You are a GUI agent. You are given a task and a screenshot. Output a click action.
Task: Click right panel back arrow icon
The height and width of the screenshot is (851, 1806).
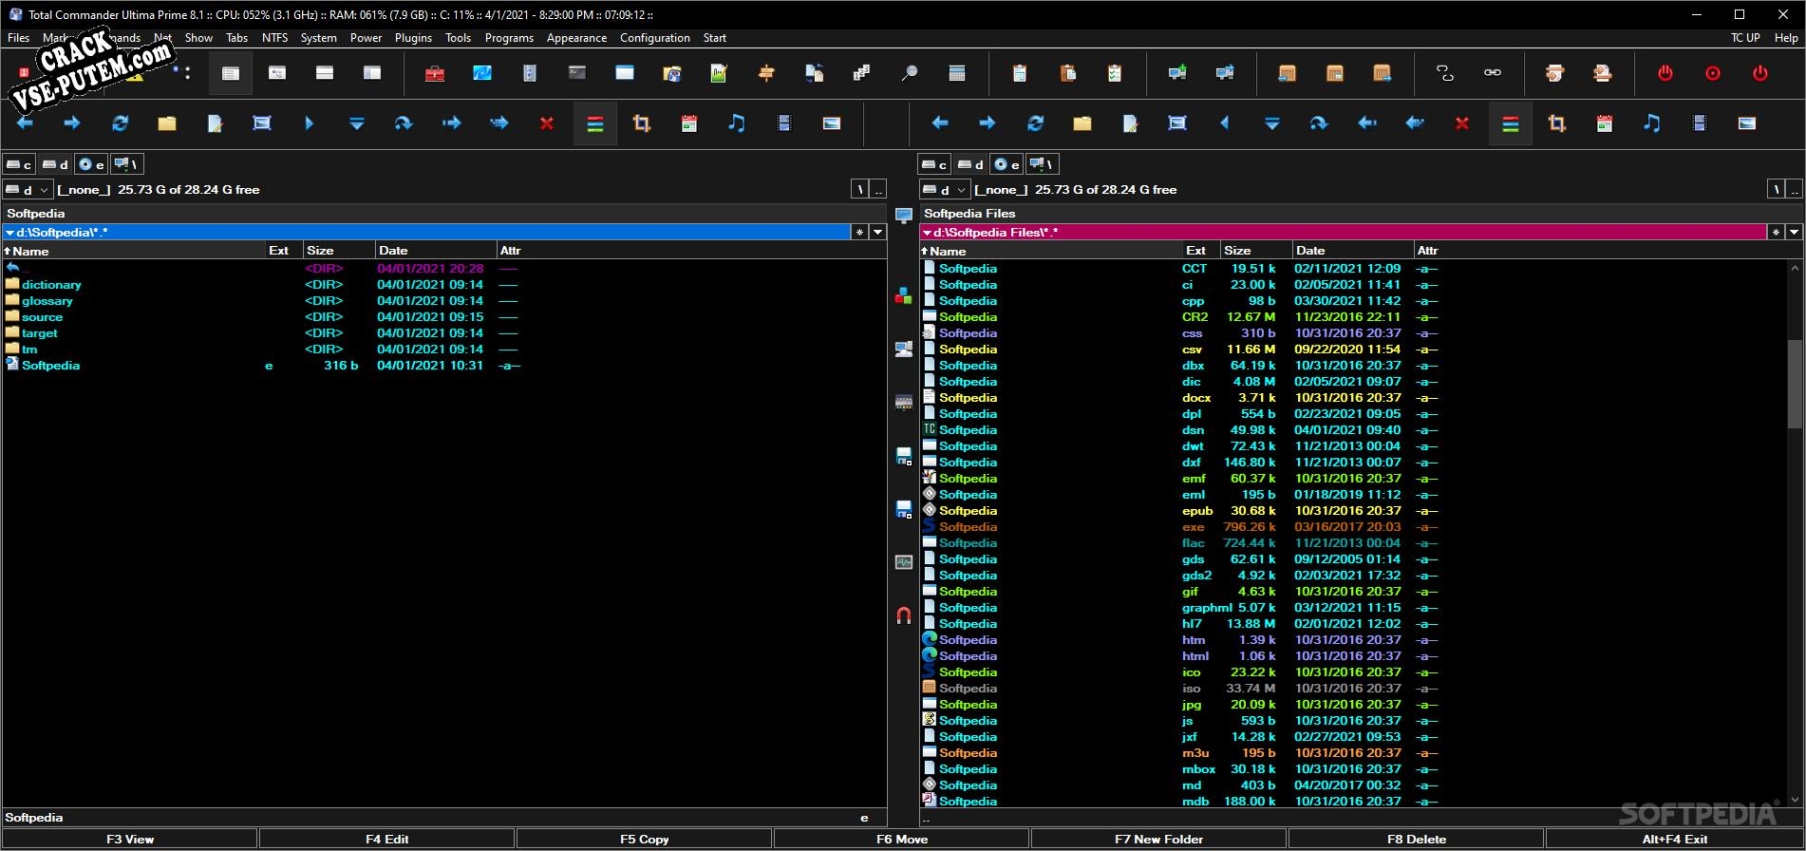click(940, 123)
